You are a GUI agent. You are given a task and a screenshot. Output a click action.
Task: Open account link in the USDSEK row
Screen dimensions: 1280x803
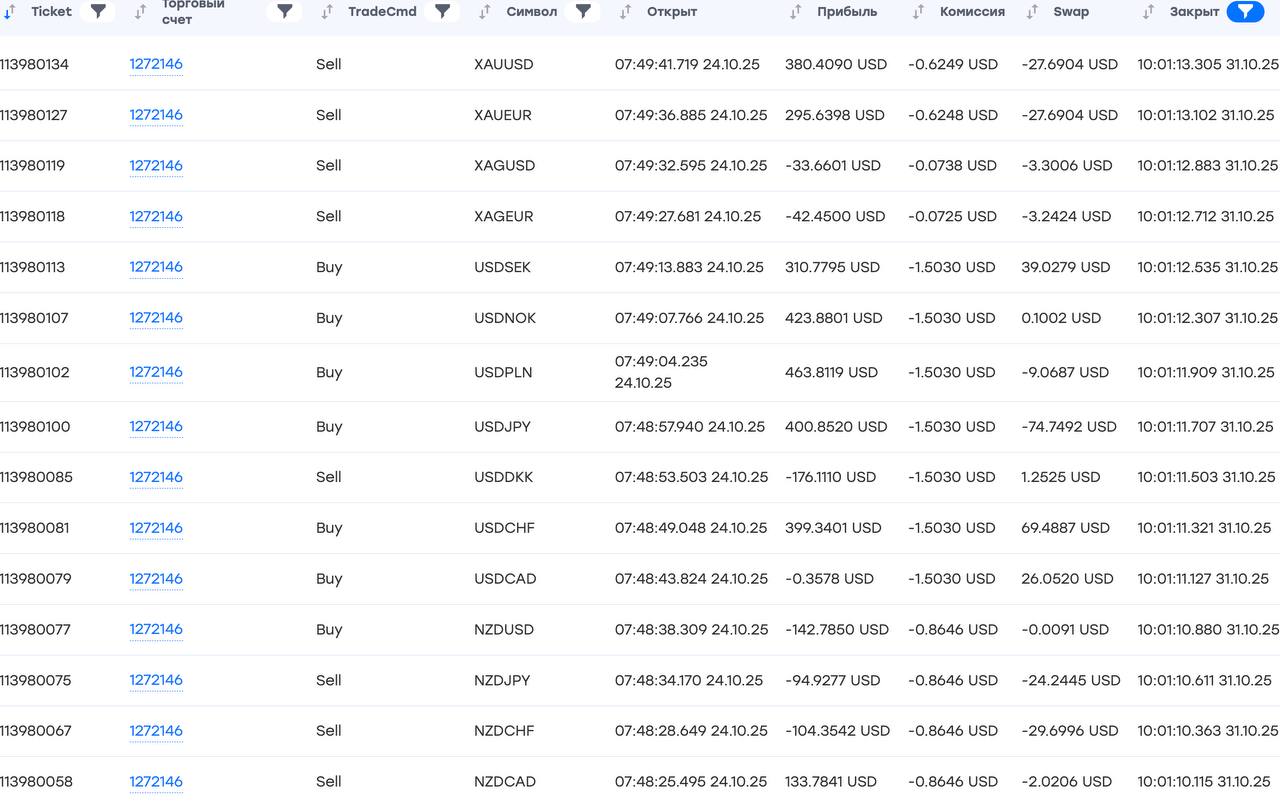pos(156,267)
